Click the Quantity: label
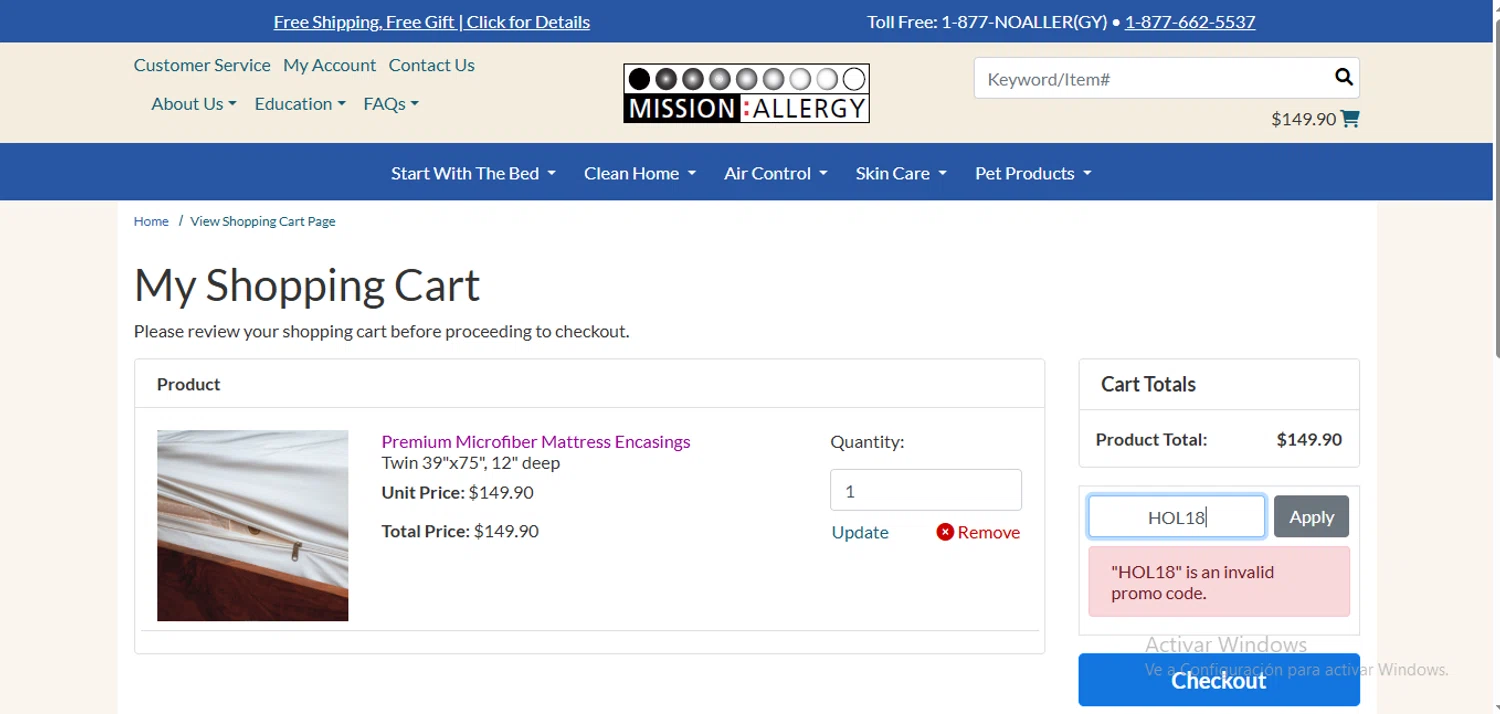 (867, 441)
